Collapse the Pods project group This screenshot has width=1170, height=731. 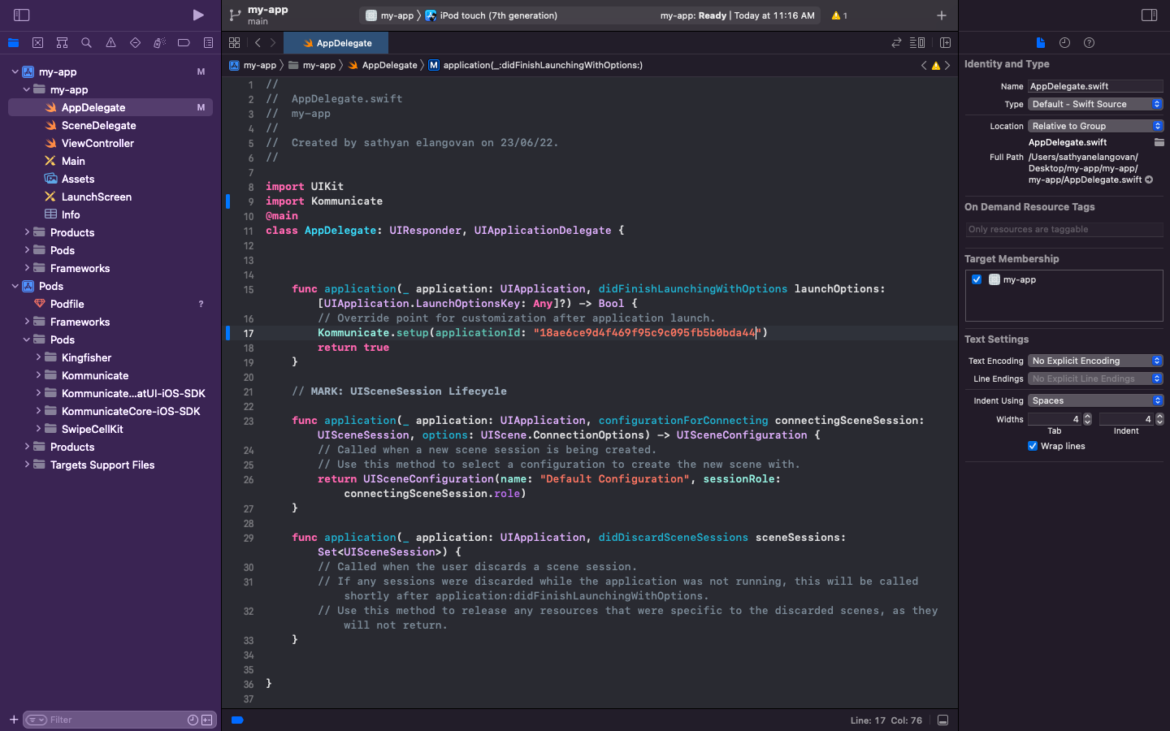tap(15, 286)
